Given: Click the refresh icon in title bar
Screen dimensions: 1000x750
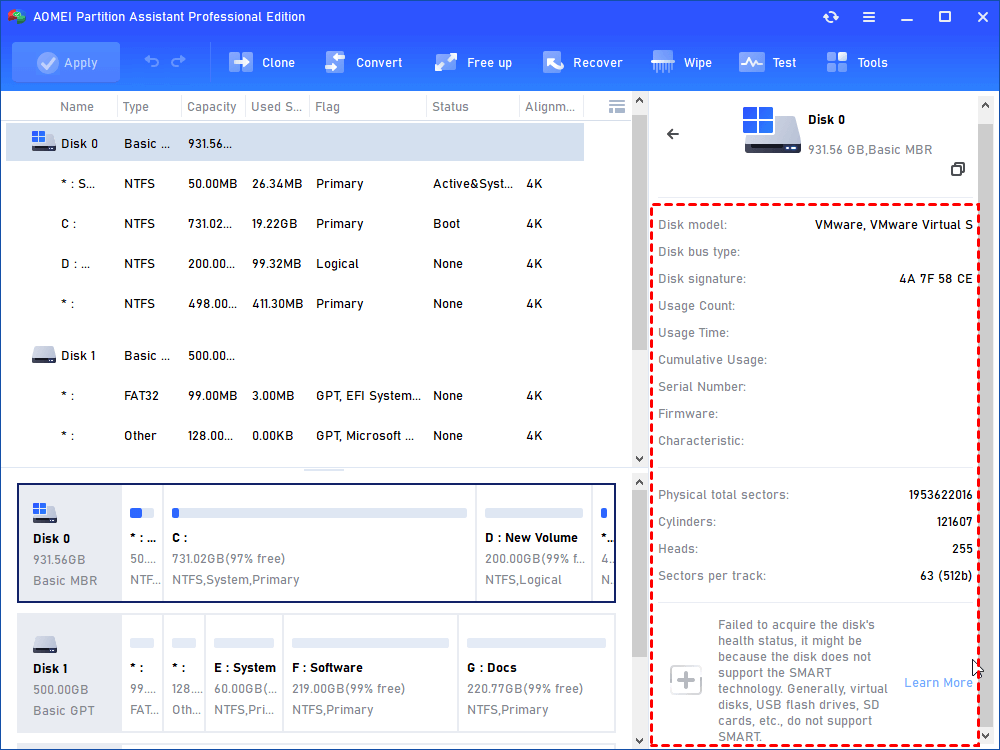Looking at the screenshot, I should [x=830, y=17].
